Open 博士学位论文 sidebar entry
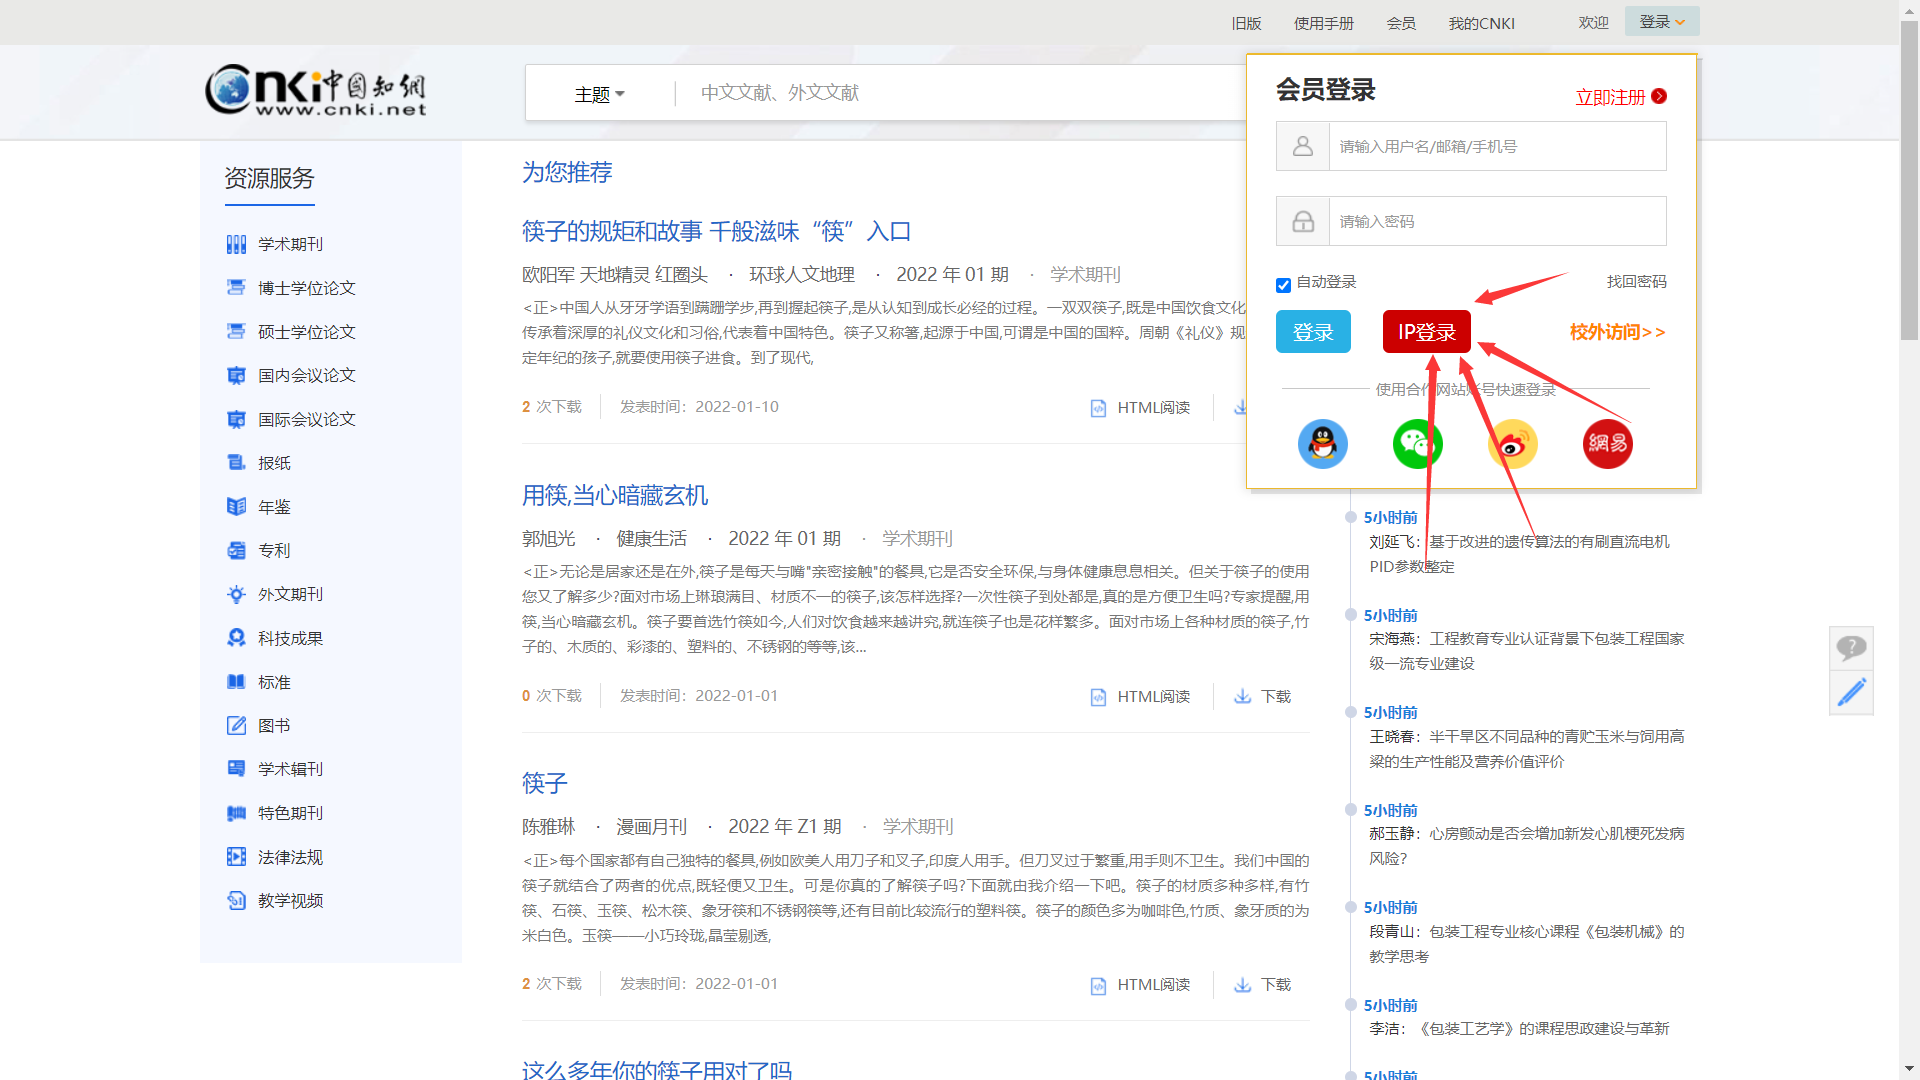This screenshot has height=1080, width=1920. [x=304, y=287]
